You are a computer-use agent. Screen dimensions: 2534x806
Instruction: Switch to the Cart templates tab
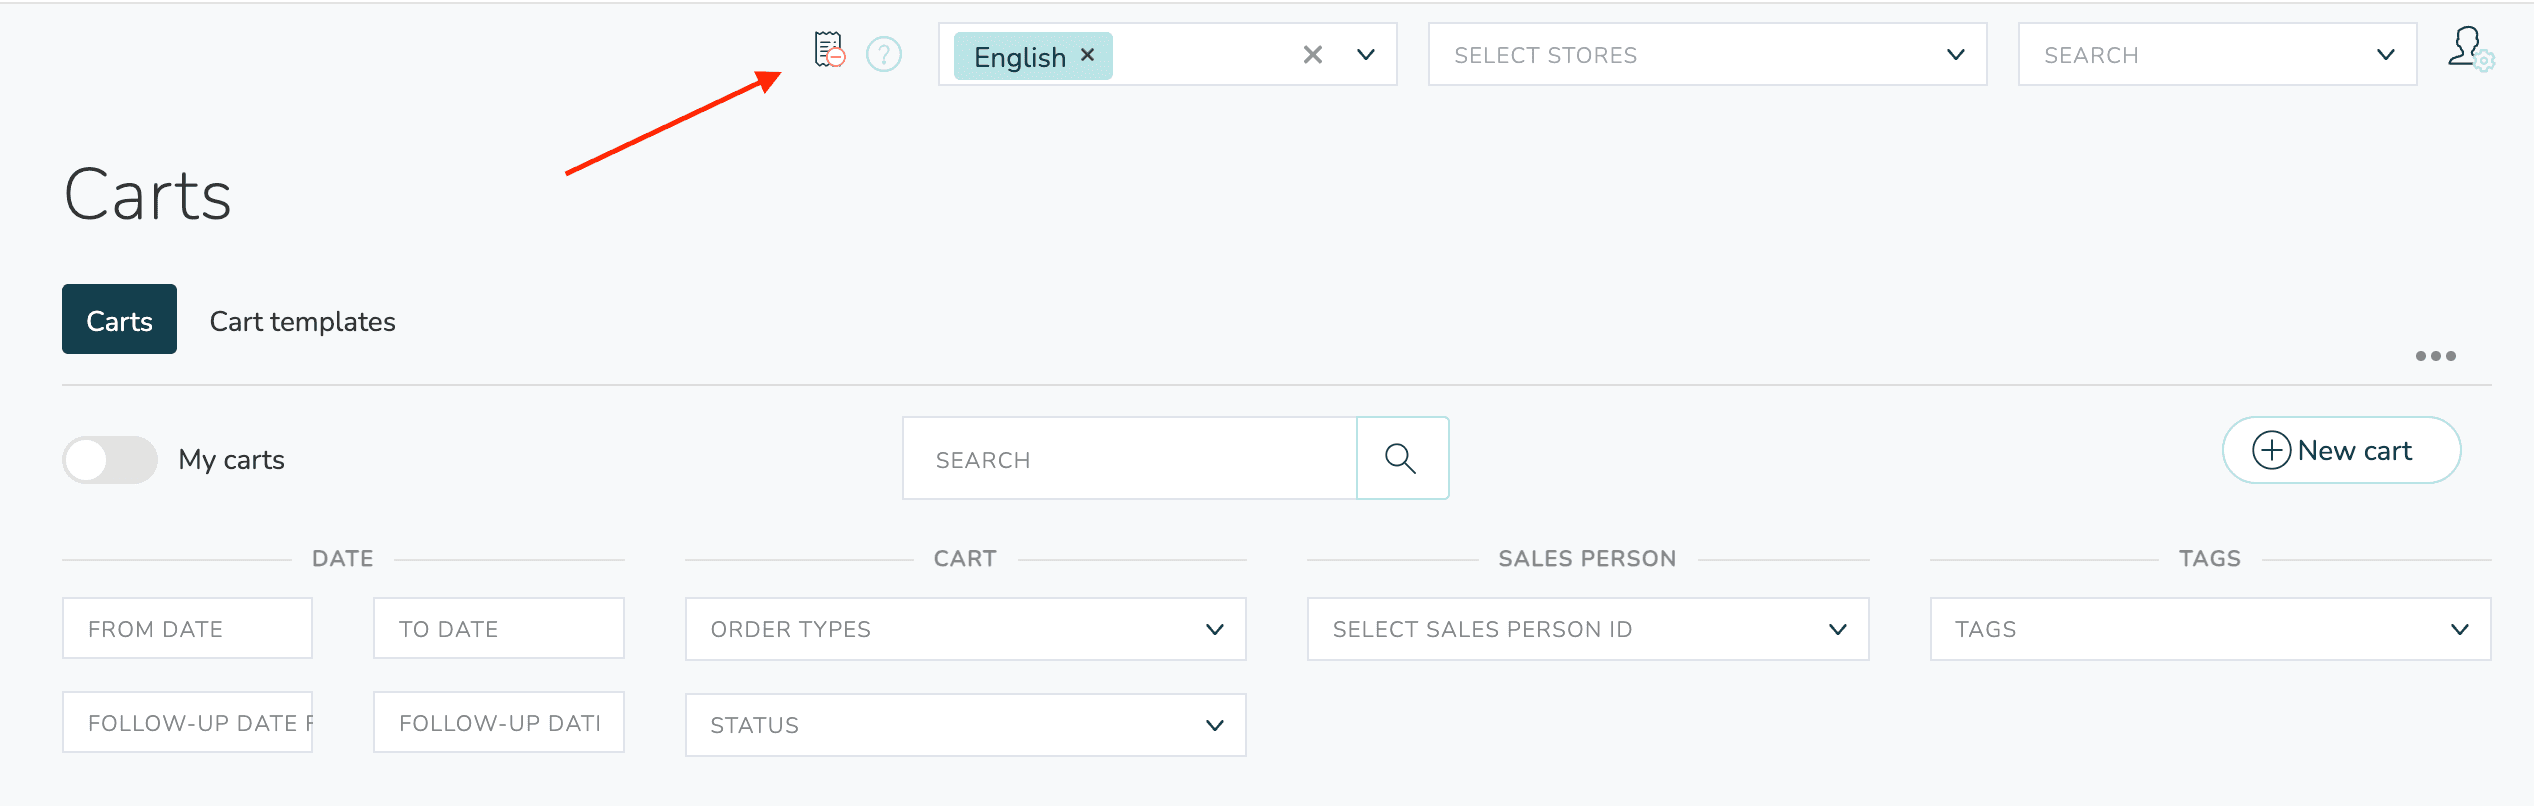click(302, 321)
